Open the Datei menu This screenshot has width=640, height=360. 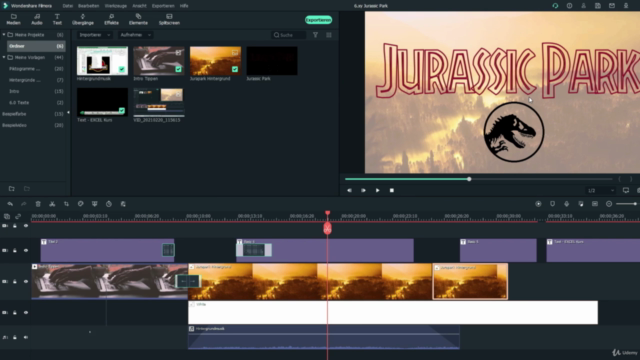(x=67, y=6)
